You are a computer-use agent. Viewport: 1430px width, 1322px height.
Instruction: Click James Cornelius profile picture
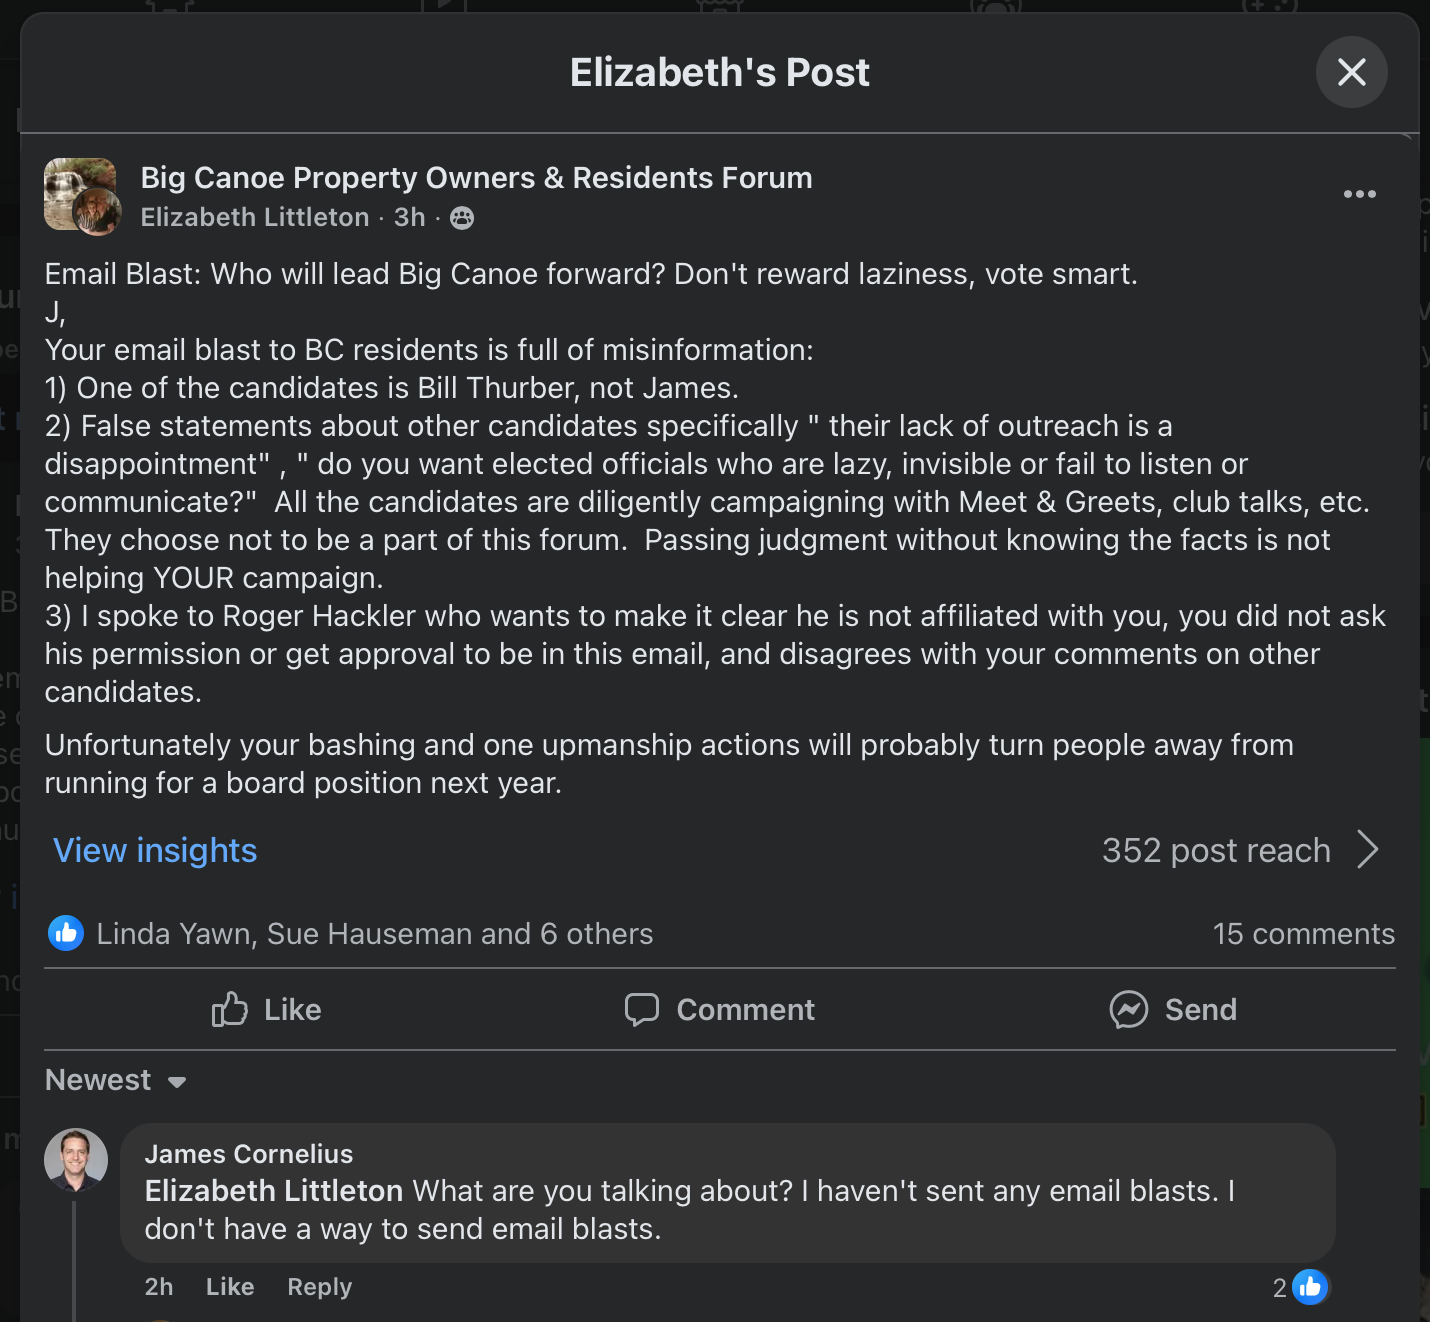[76, 1160]
